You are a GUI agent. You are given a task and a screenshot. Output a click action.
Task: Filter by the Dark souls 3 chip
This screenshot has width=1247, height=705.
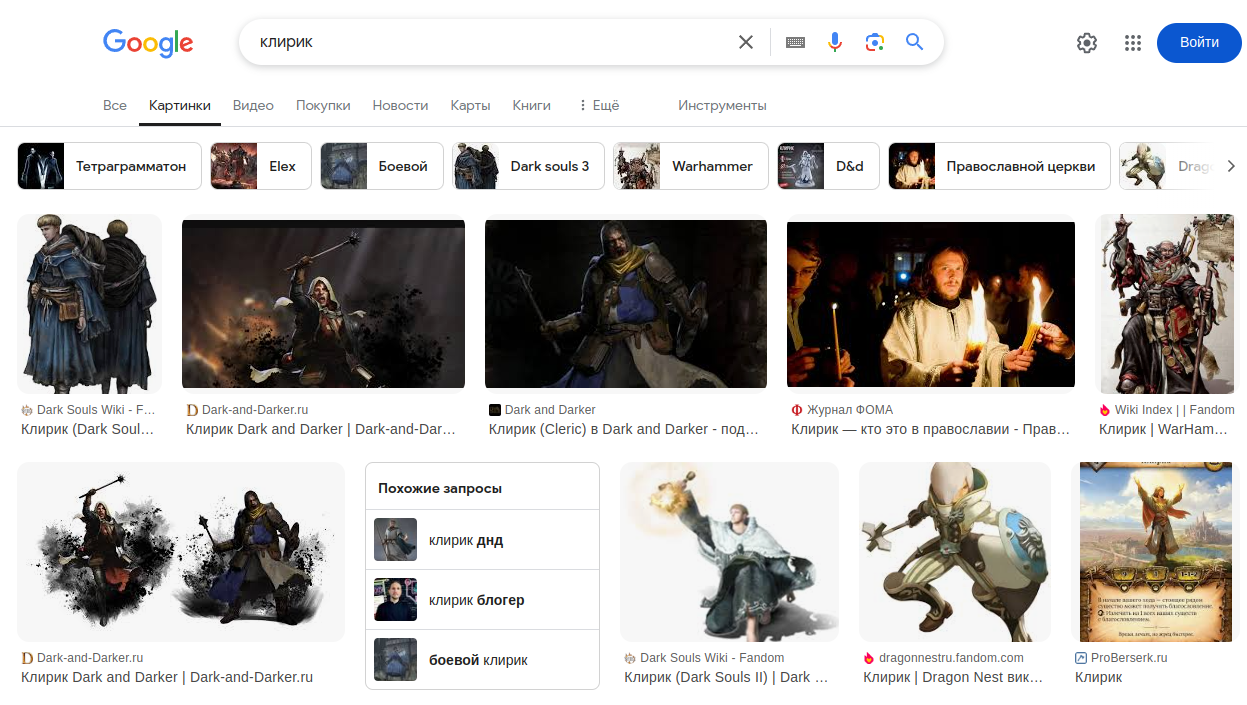tap(528, 166)
